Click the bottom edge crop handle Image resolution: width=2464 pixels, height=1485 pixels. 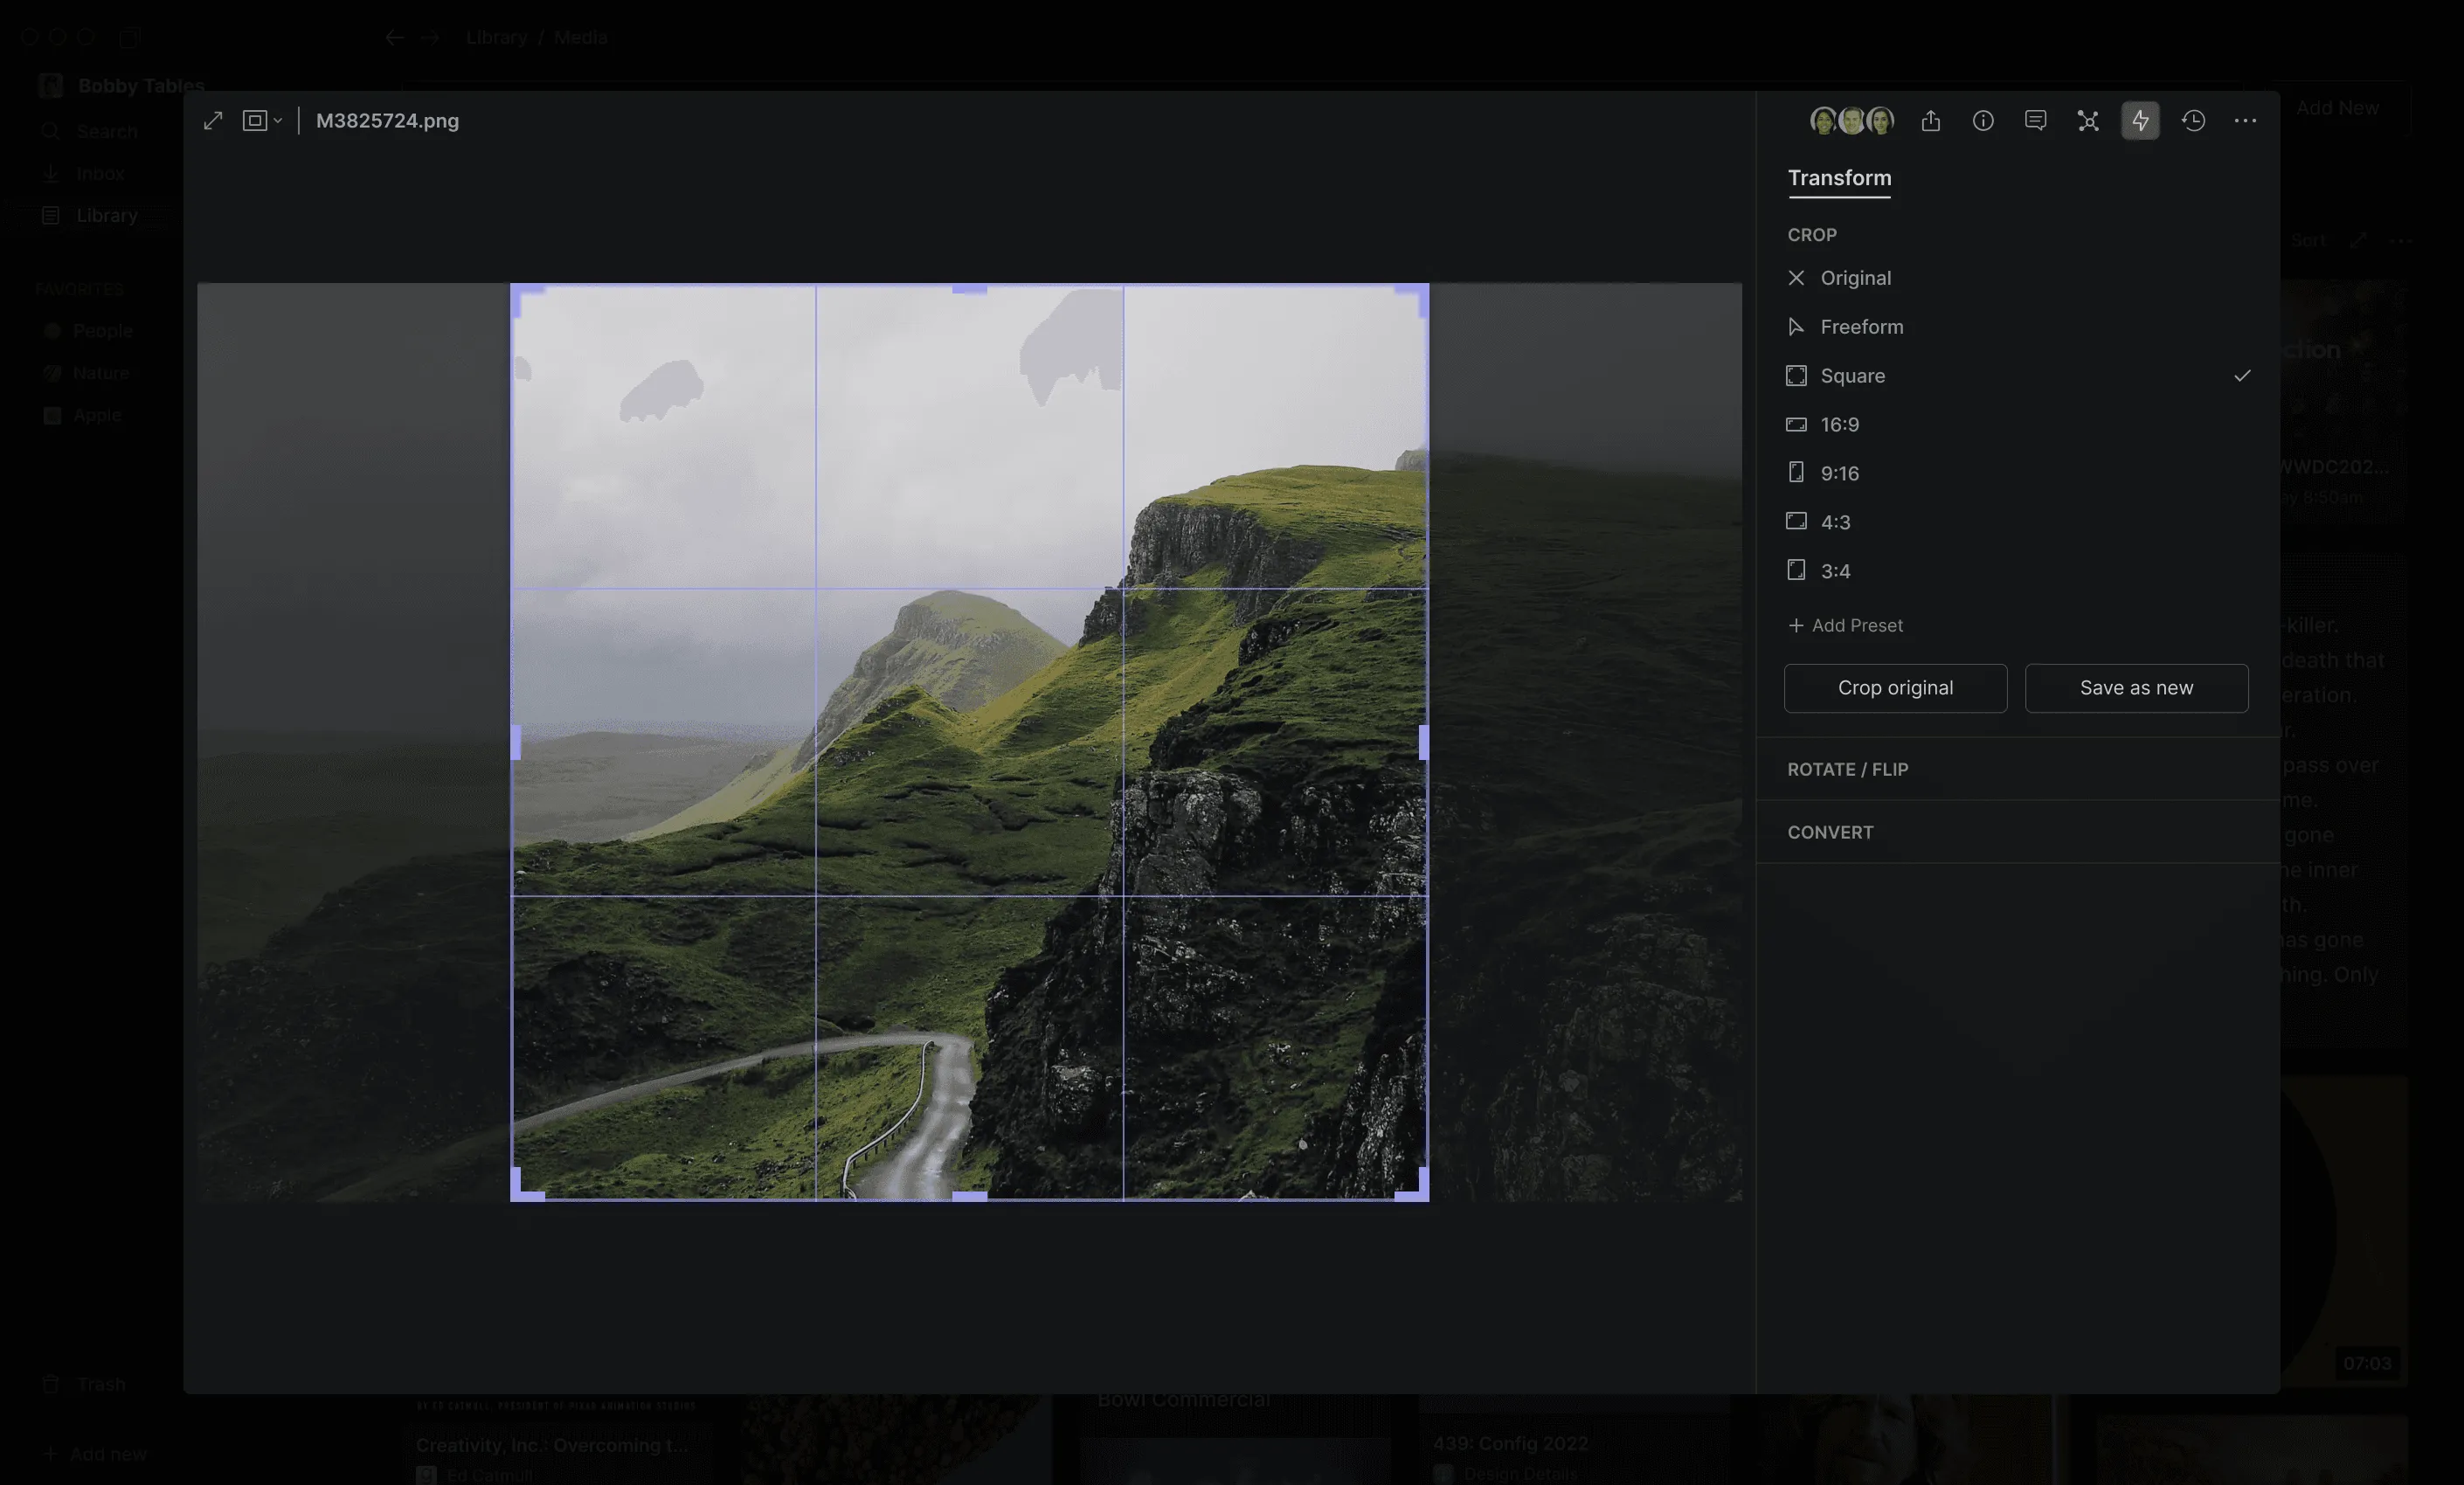tap(969, 1196)
